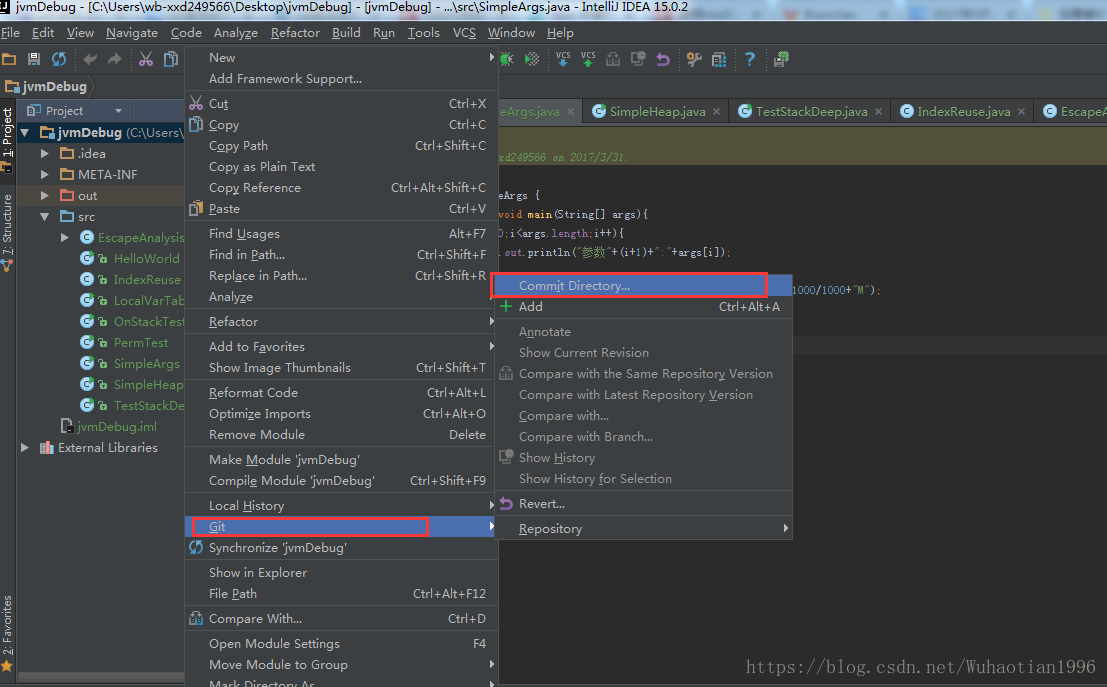This screenshot has width=1107, height=687.
Task: Choose Synchronize 'jvmDebug' menu entry
Action: pos(340,548)
